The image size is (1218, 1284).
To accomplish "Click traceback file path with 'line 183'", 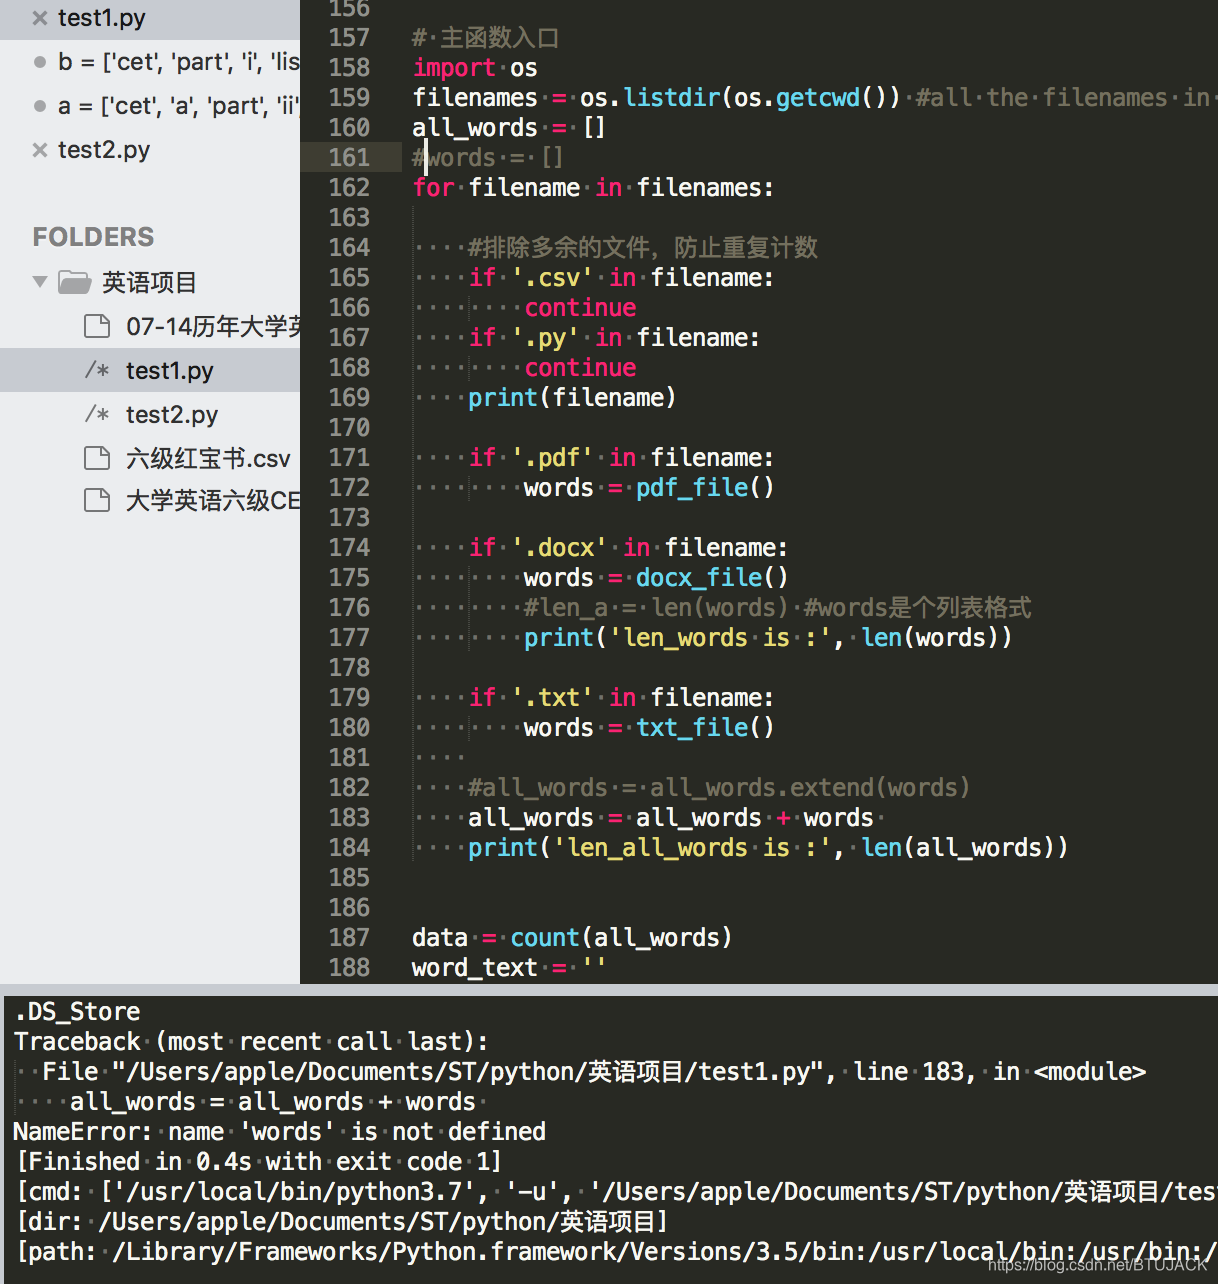I will 594,1071.
